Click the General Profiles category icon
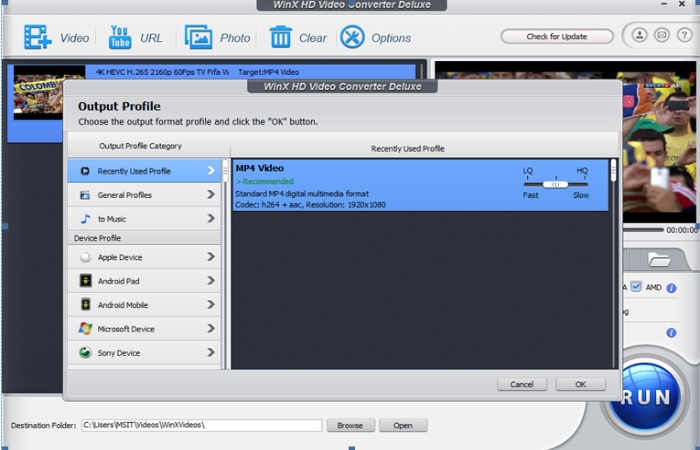 click(x=85, y=195)
